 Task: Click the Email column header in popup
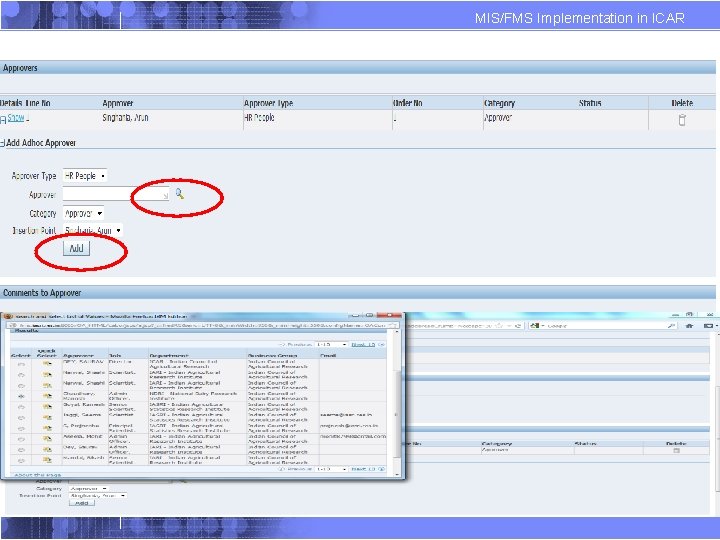click(x=328, y=356)
